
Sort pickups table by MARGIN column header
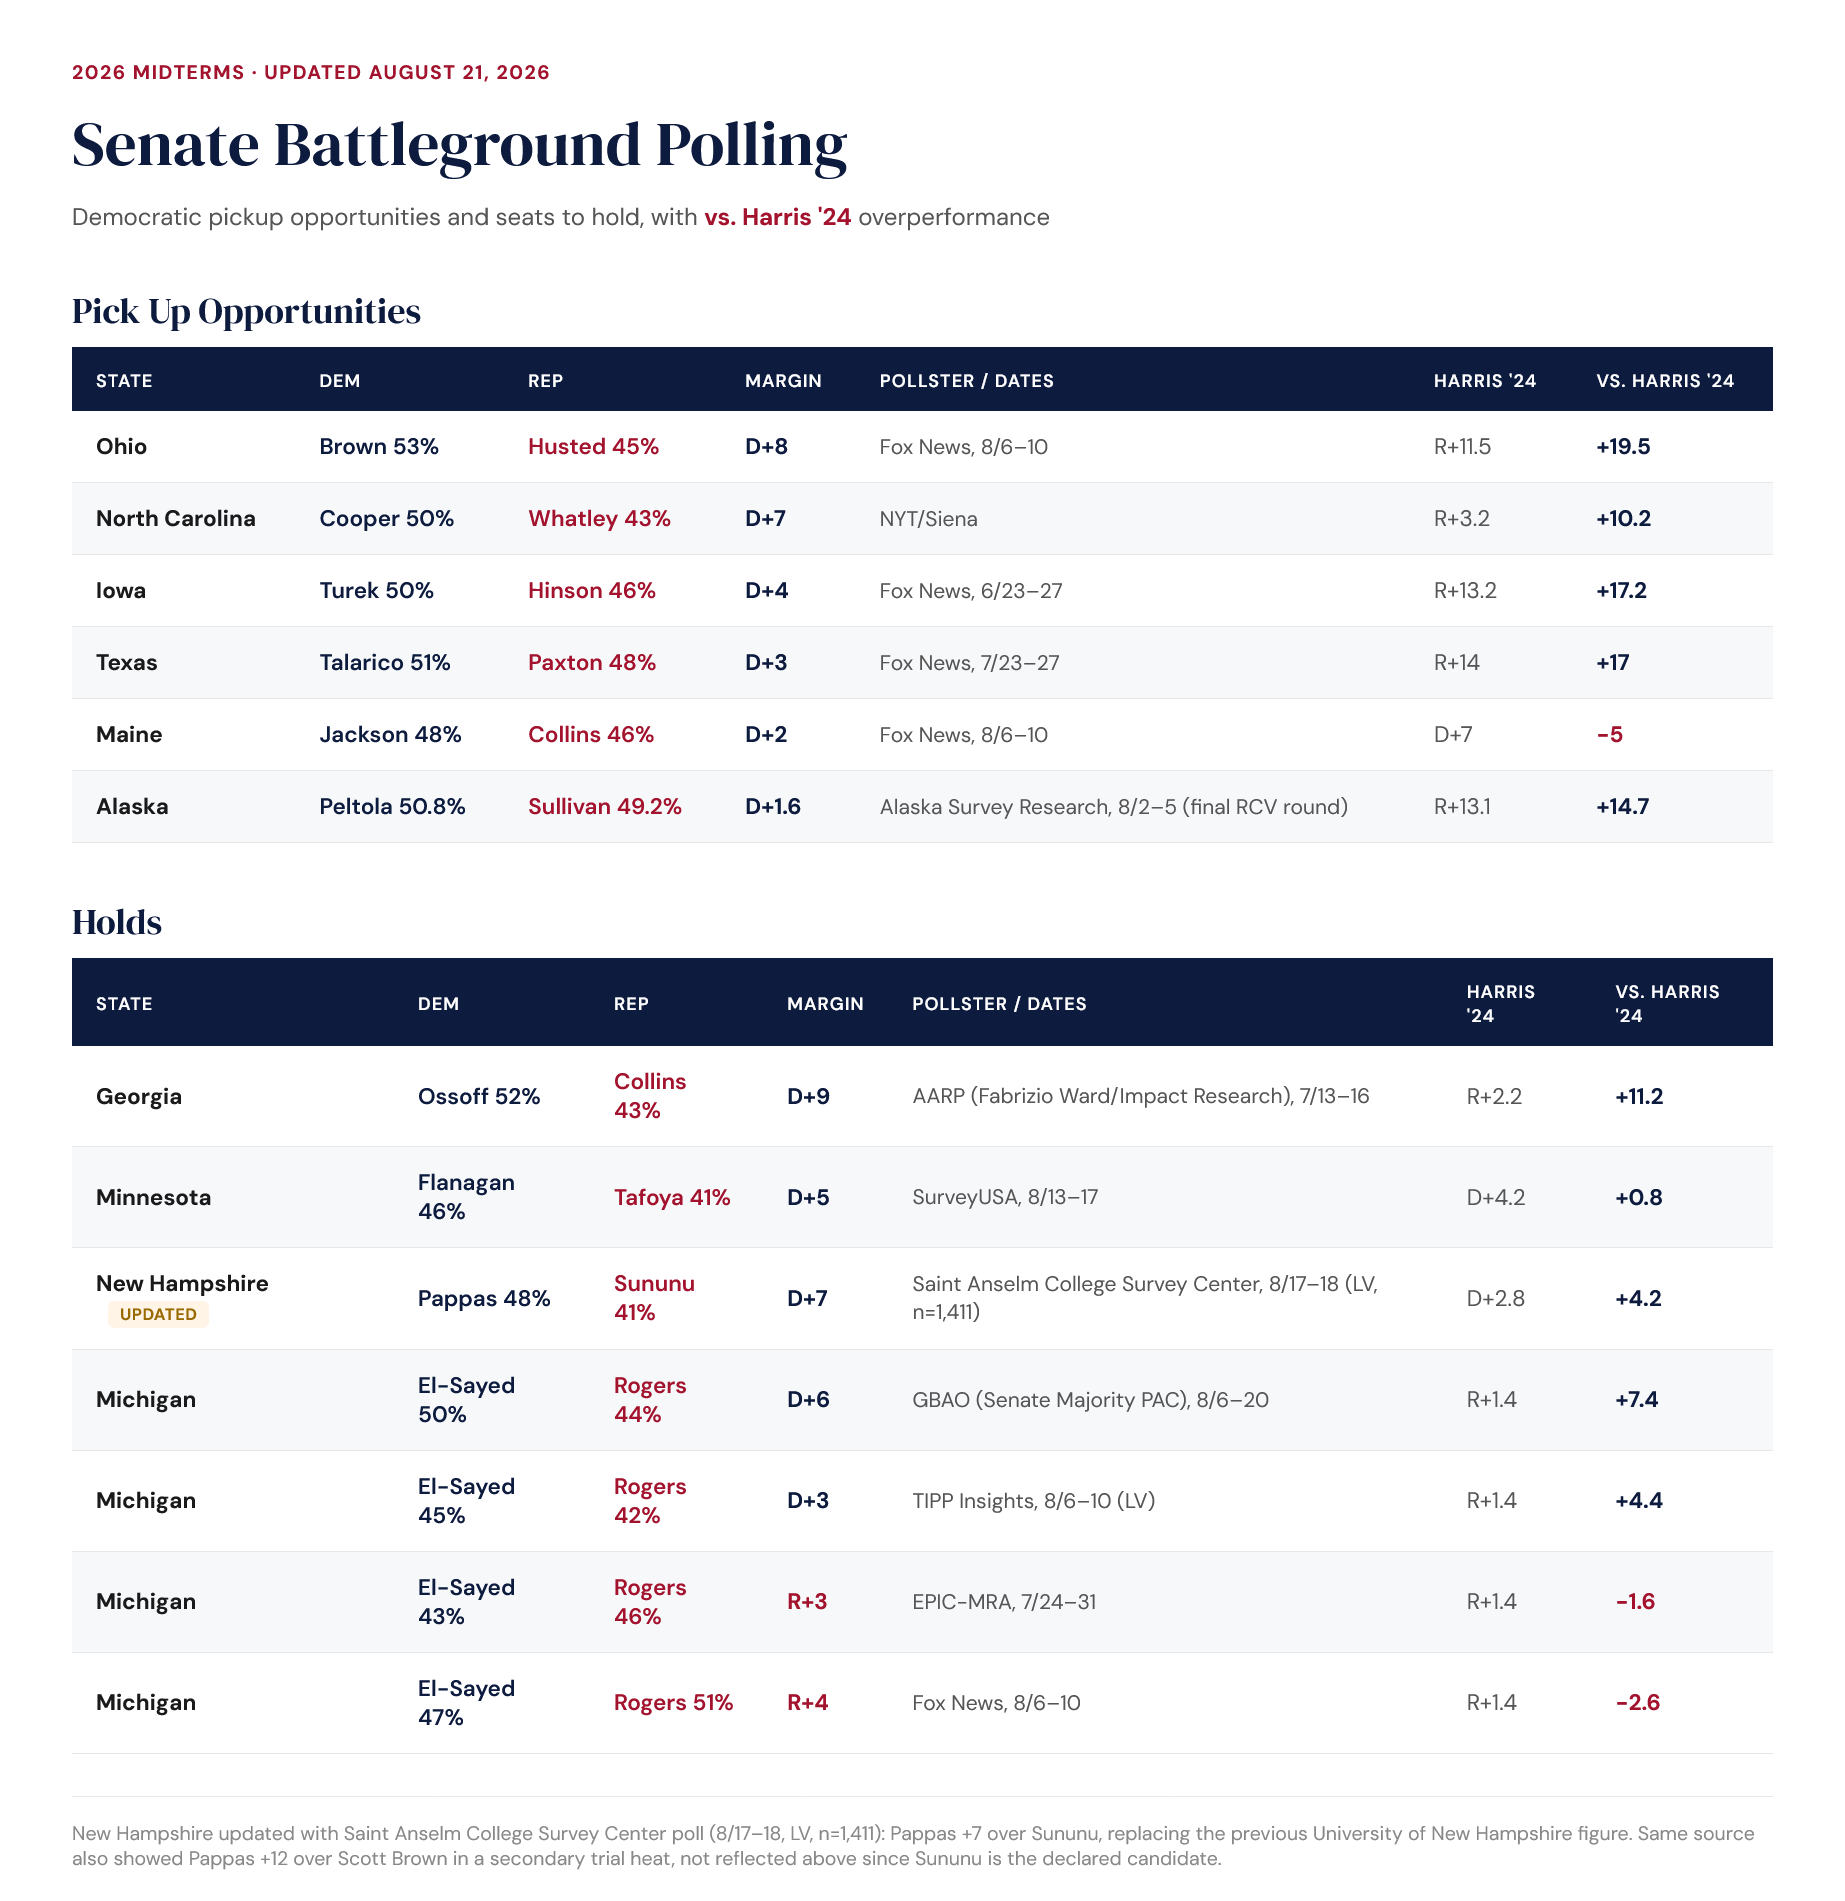pyautogui.click(x=783, y=381)
